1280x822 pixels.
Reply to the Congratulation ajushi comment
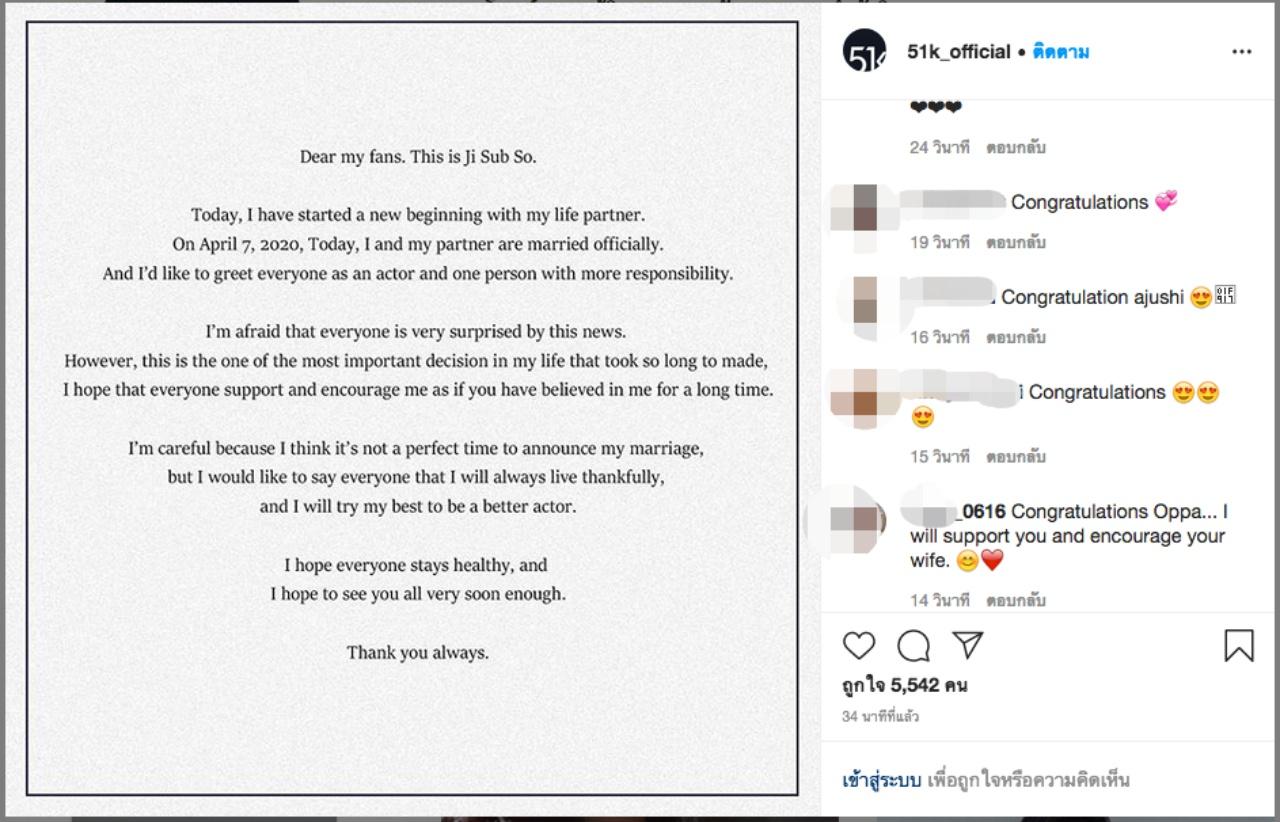pyautogui.click(x=1015, y=338)
